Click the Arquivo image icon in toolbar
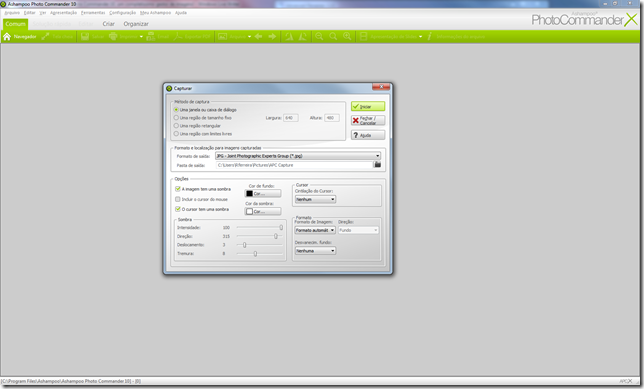The width and height of the screenshot is (644, 389). coord(222,37)
